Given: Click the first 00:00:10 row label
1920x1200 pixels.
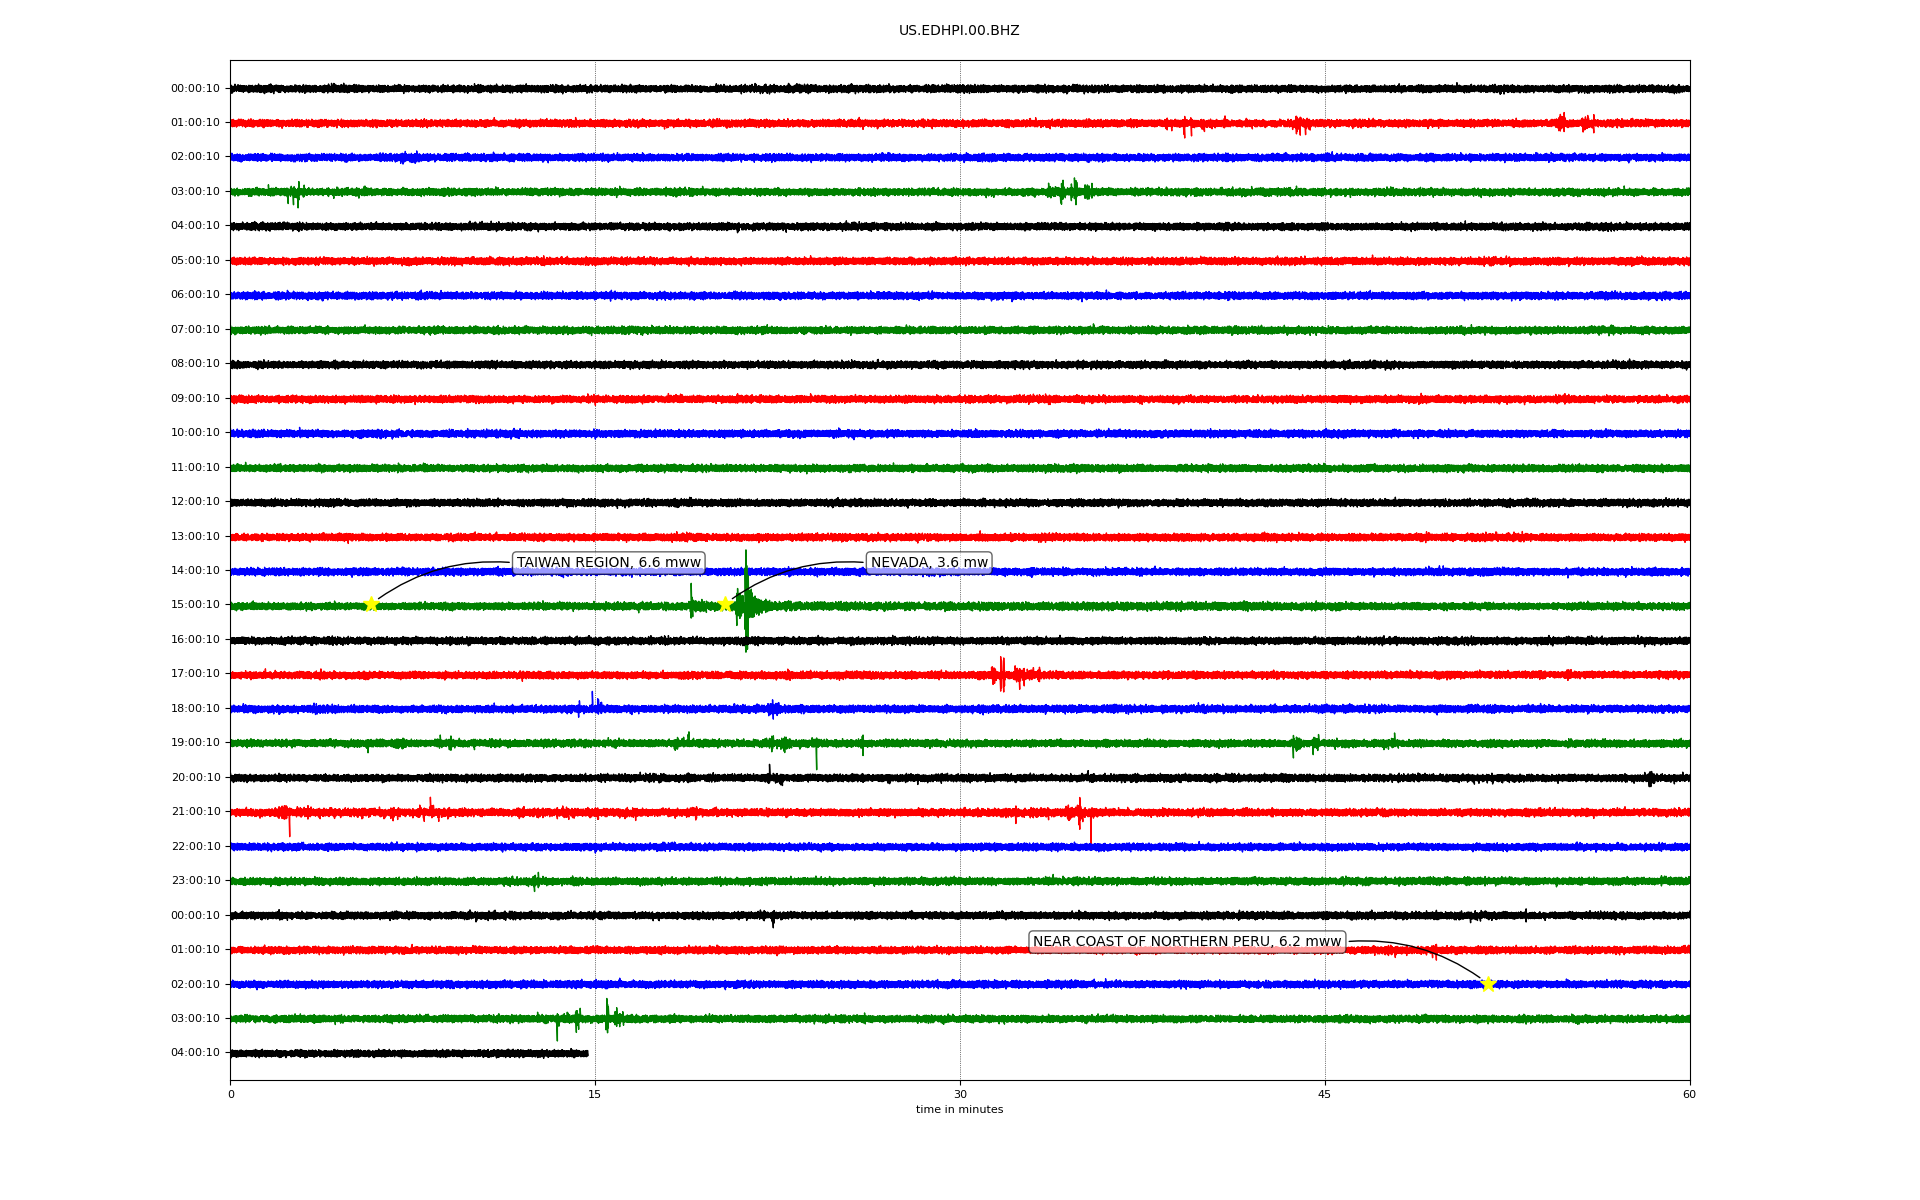Looking at the screenshot, I should 195,89.
